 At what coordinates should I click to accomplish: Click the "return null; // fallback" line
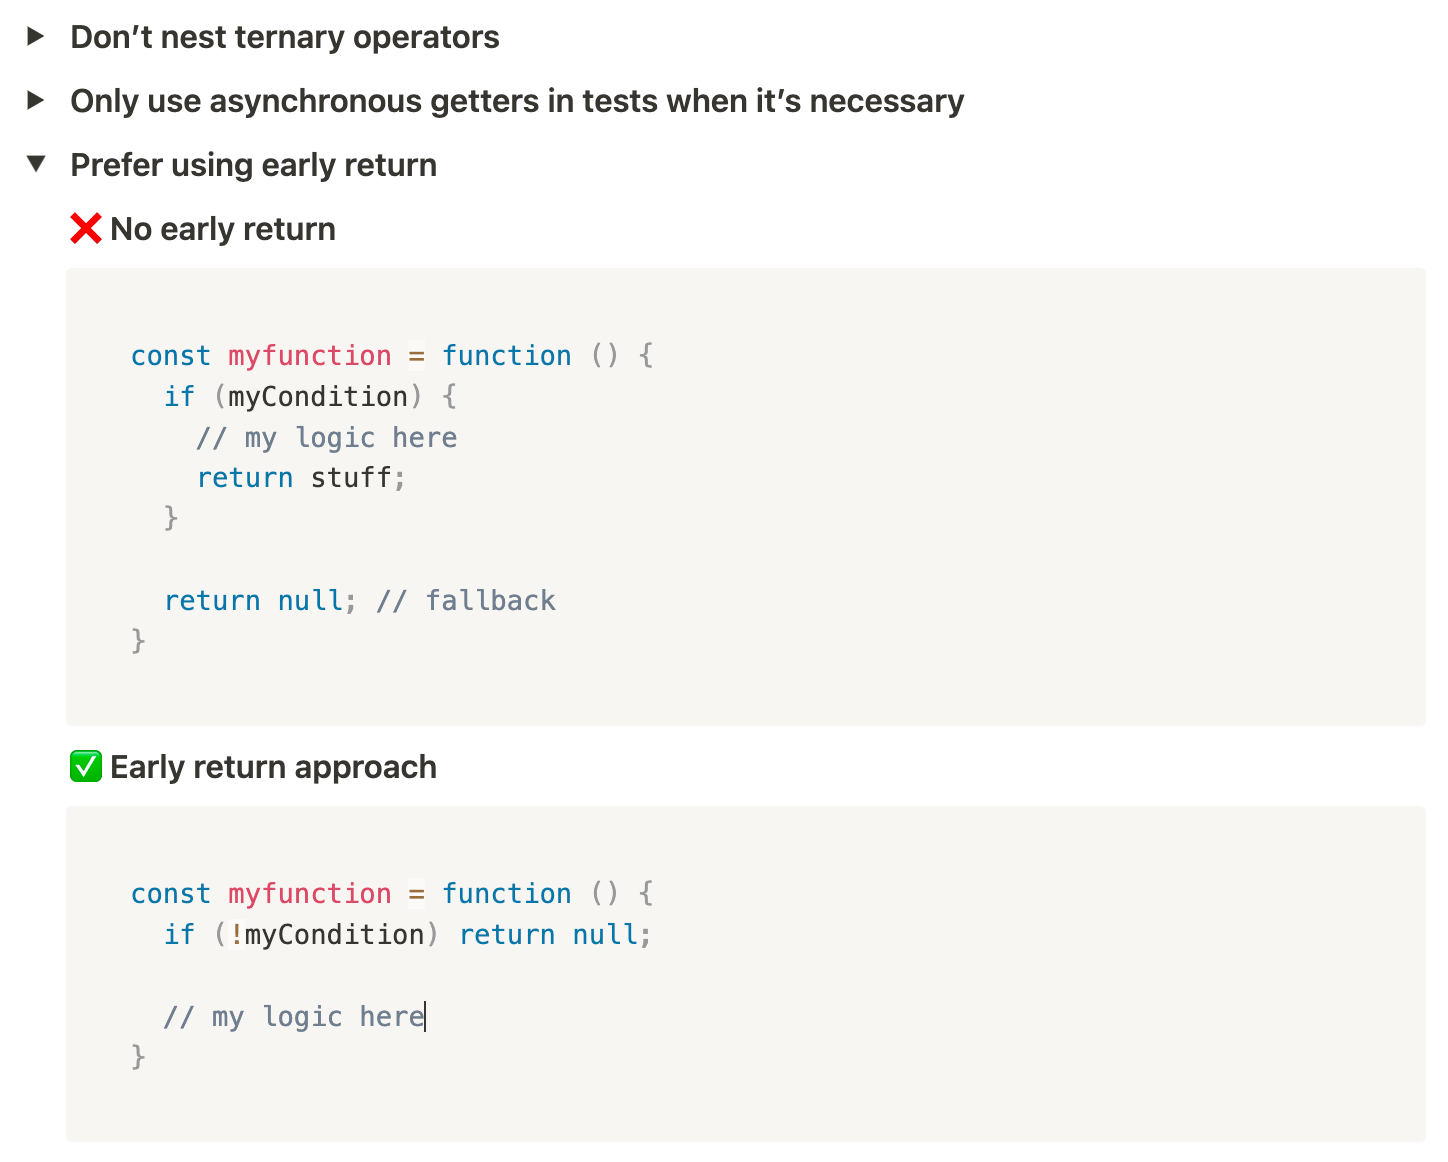pyautogui.click(x=359, y=600)
